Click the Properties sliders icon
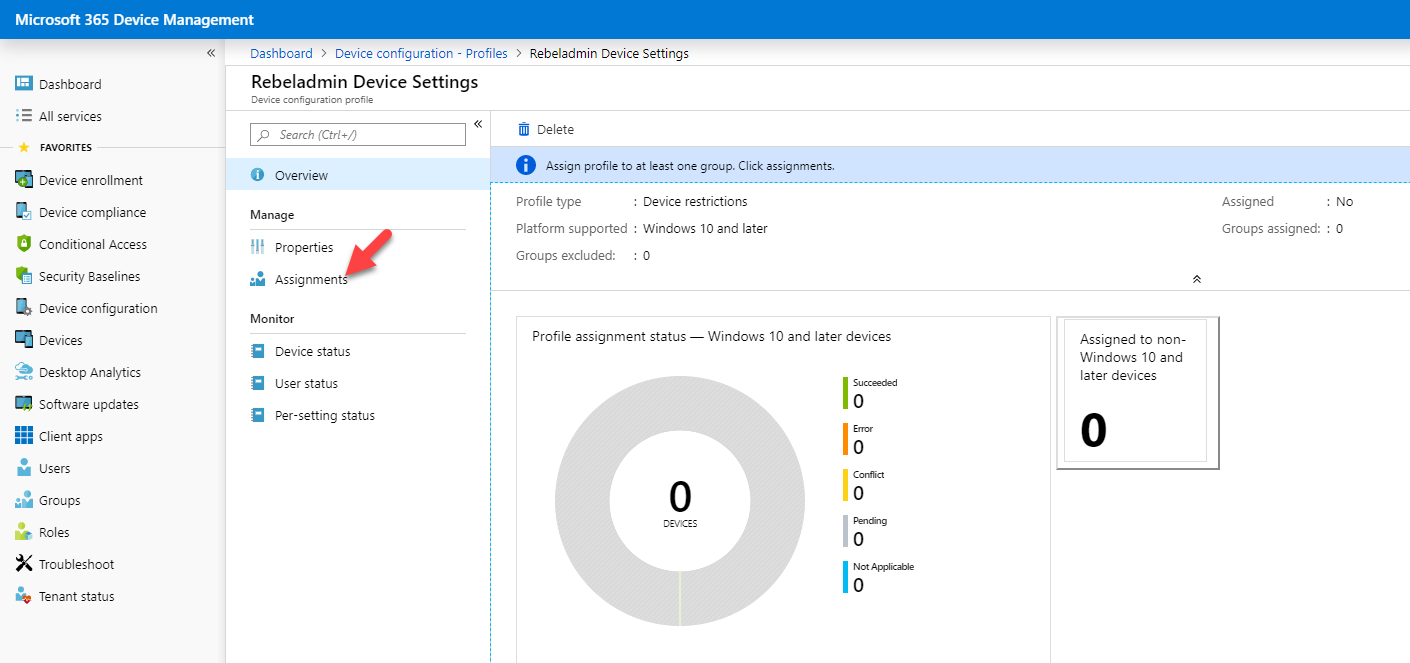 pyautogui.click(x=257, y=247)
